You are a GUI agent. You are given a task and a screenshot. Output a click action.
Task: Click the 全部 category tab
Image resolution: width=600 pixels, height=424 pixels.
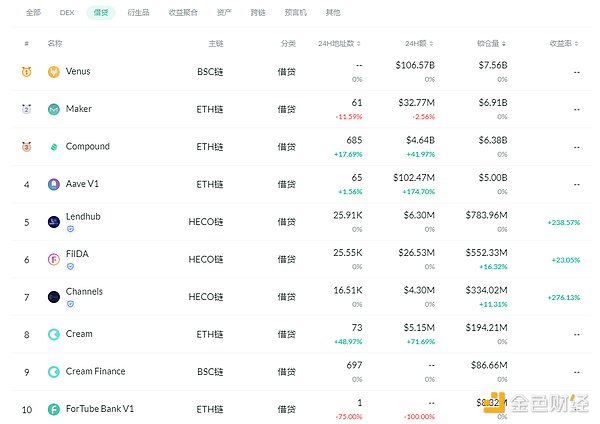tap(33, 12)
